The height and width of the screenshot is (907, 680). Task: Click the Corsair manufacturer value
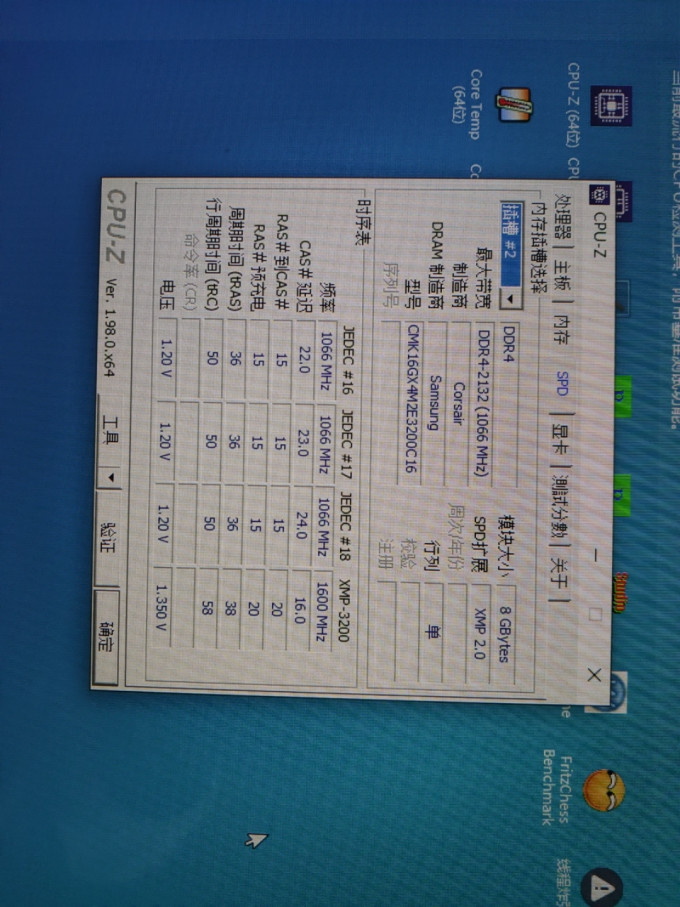pos(458,403)
